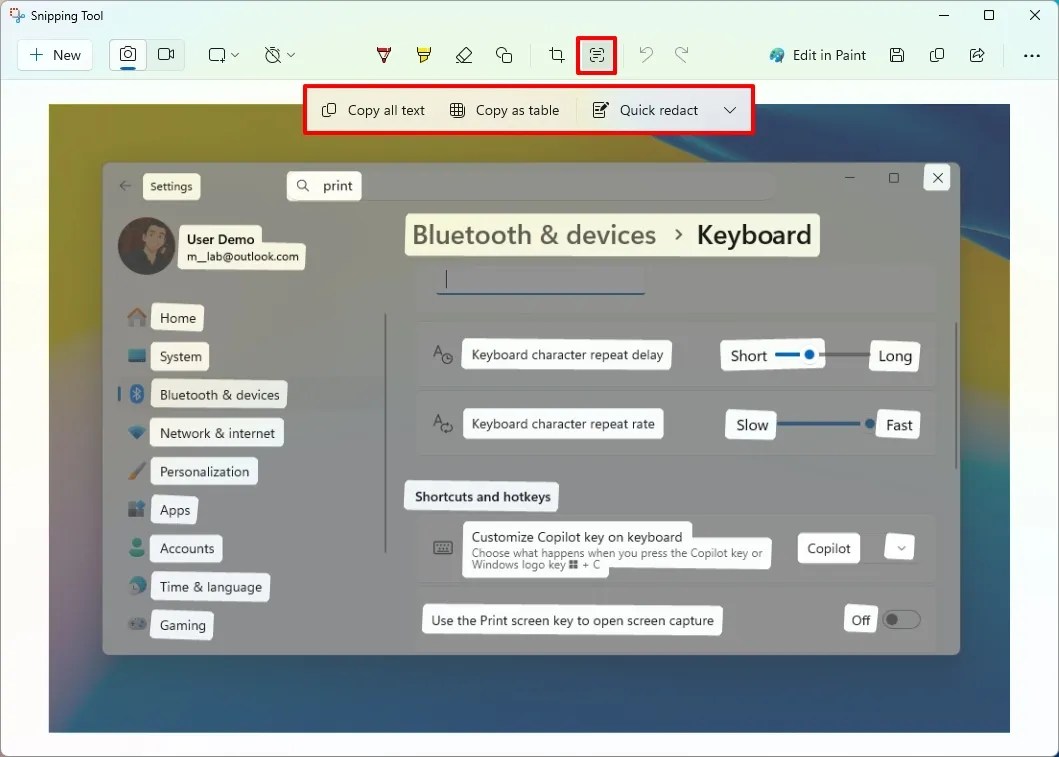Image resolution: width=1059 pixels, height=757 pixels.
Task: Click Copy all text
Action: (x=373, y=110)
